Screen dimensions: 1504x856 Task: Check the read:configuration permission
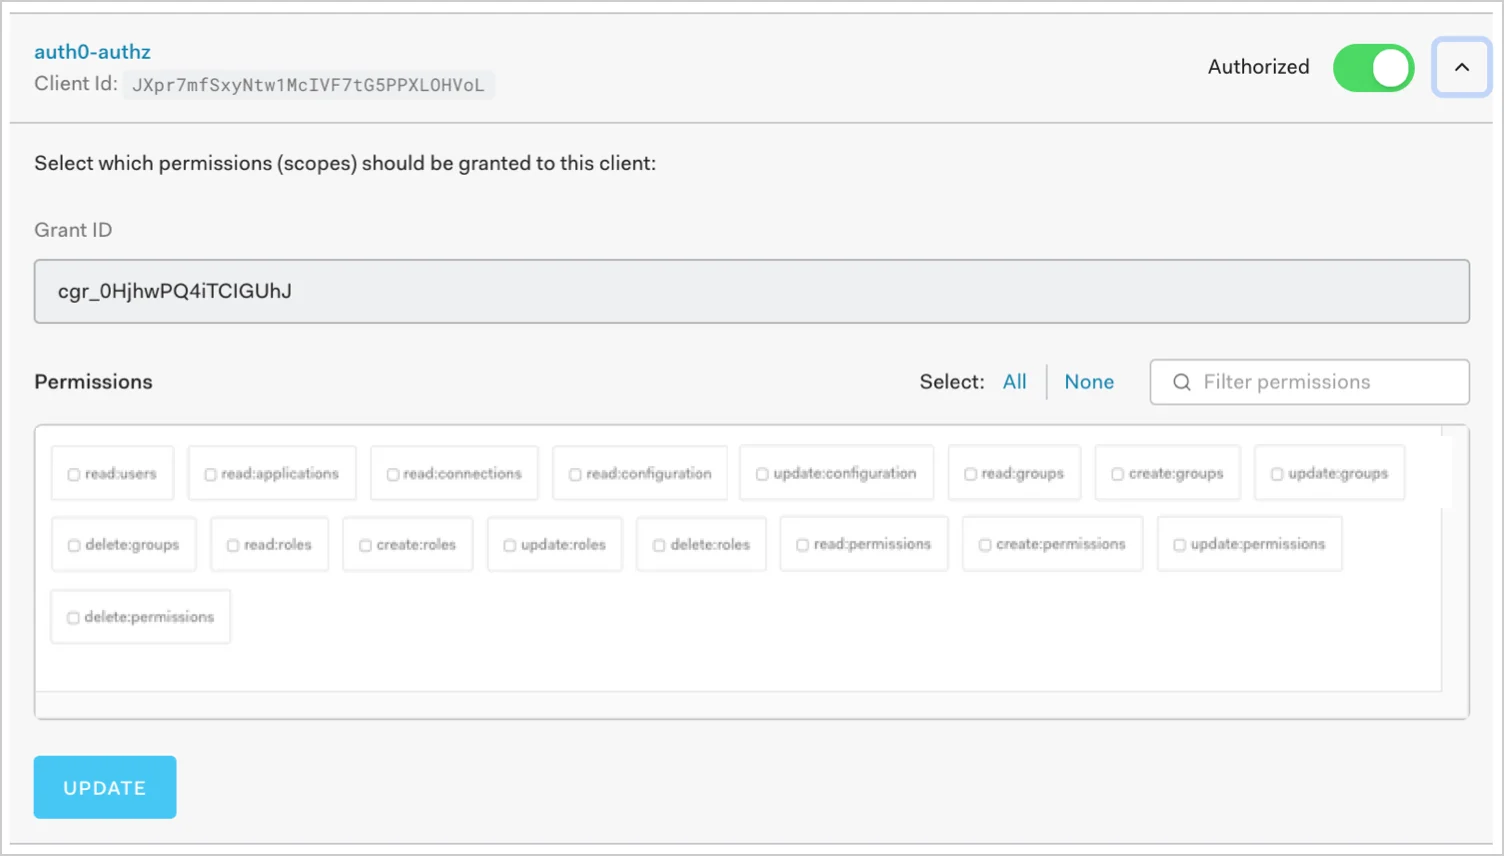coord(575,474)
